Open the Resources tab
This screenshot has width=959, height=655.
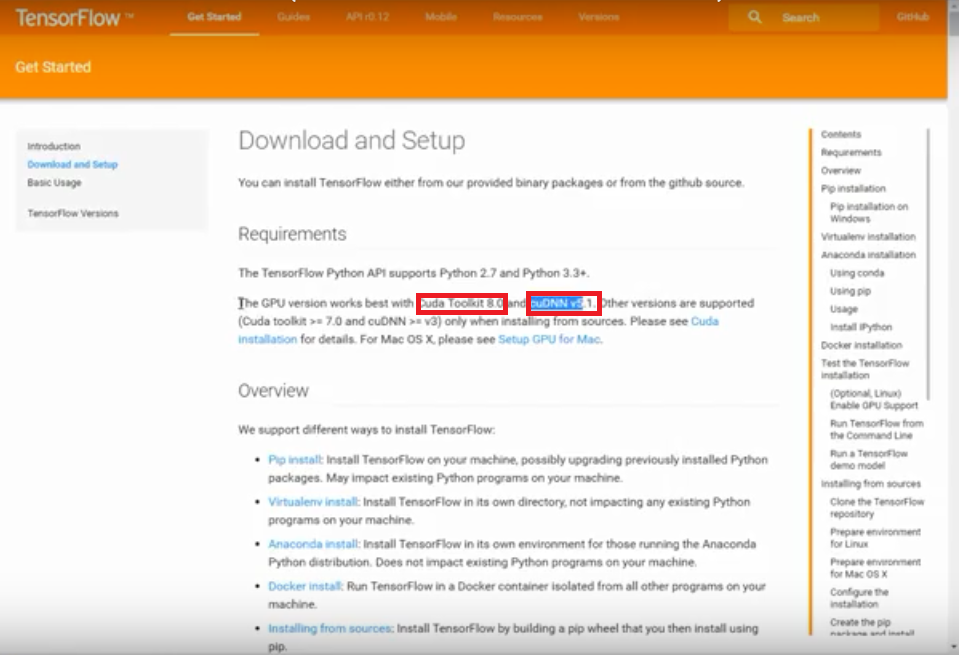click(517, 17)
